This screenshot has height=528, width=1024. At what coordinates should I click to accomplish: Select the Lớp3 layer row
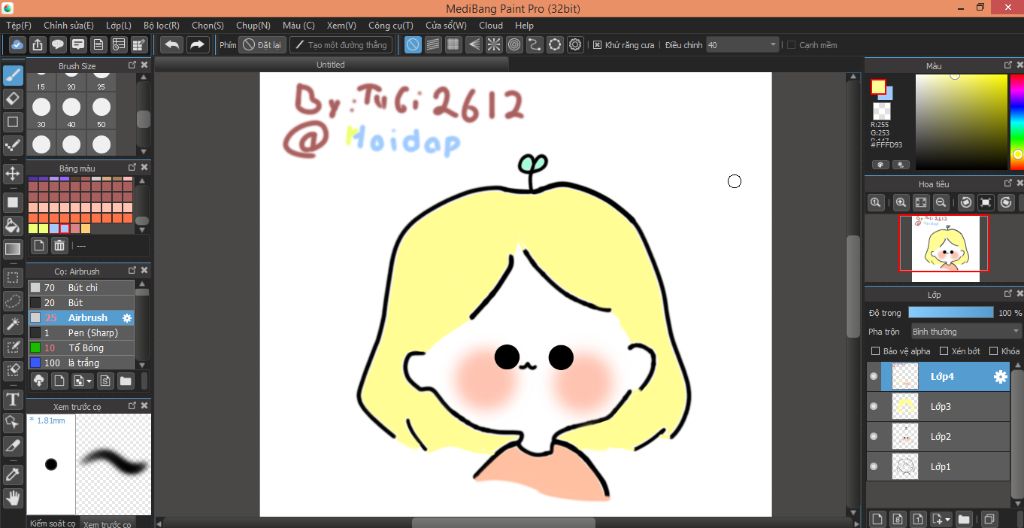tap(945, 406)
